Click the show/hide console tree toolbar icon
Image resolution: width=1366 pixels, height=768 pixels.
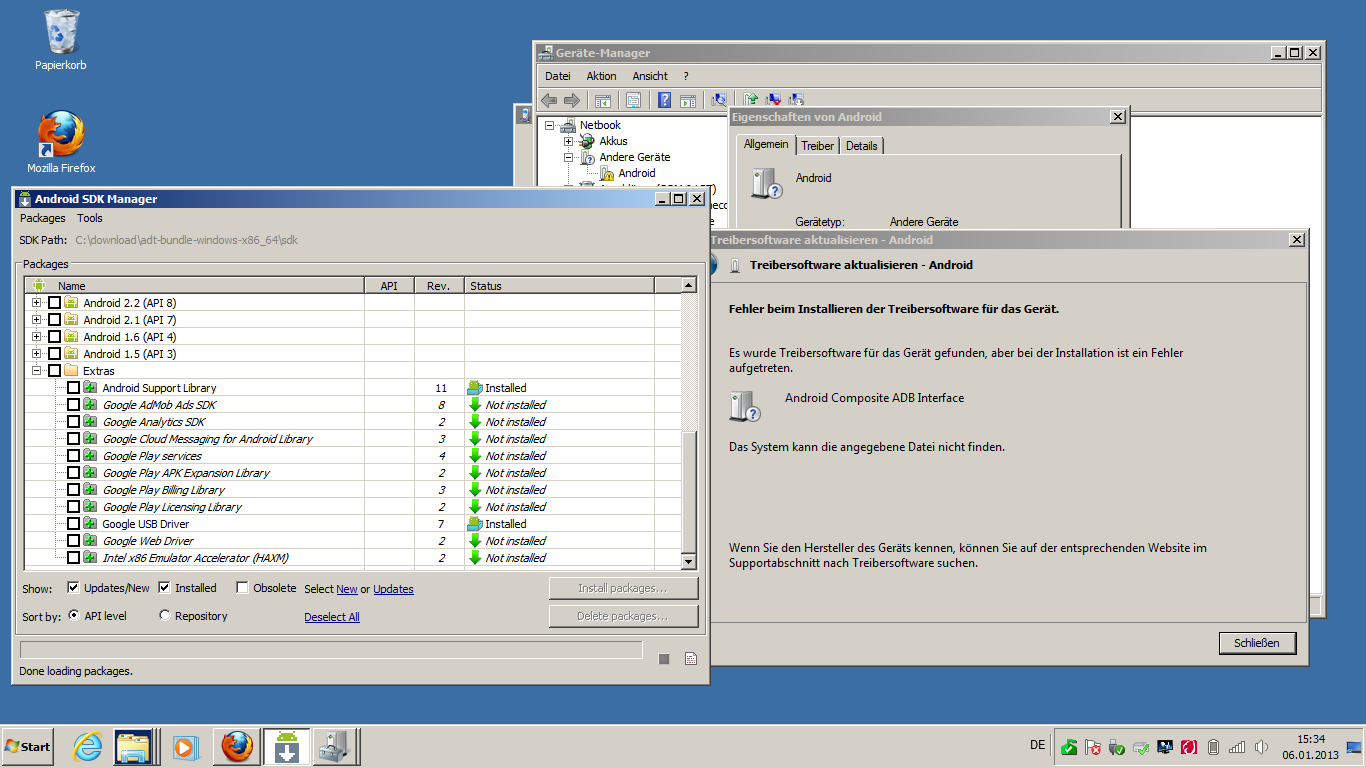[602, 100]
